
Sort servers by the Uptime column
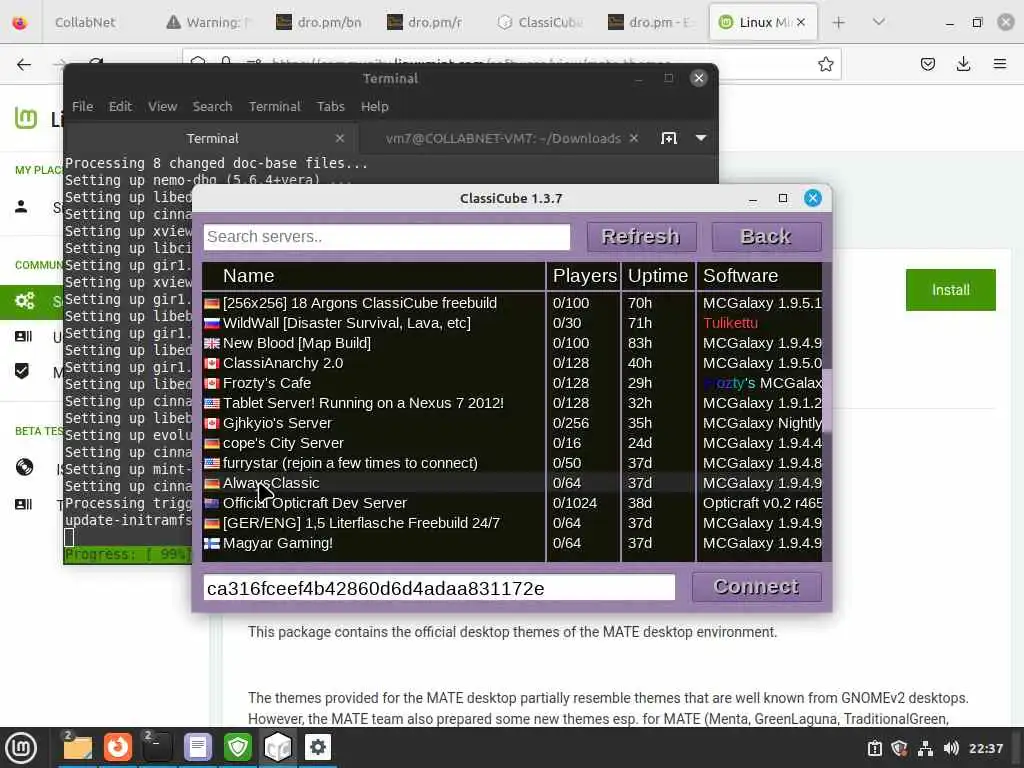[658, 276]
